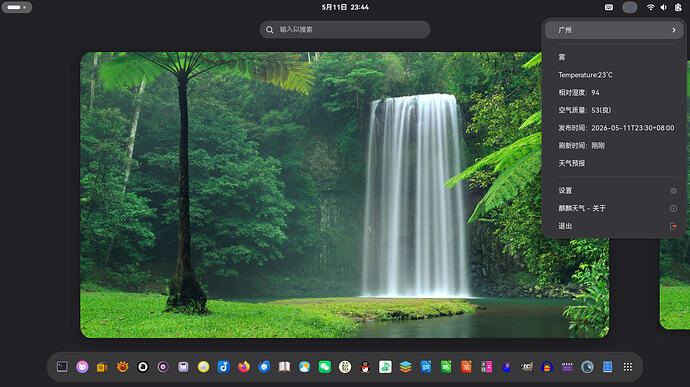The height and width of the screenshot is (387, 690).
Task: Open the Terminal from the dock
Action: (x=62, y=367)
